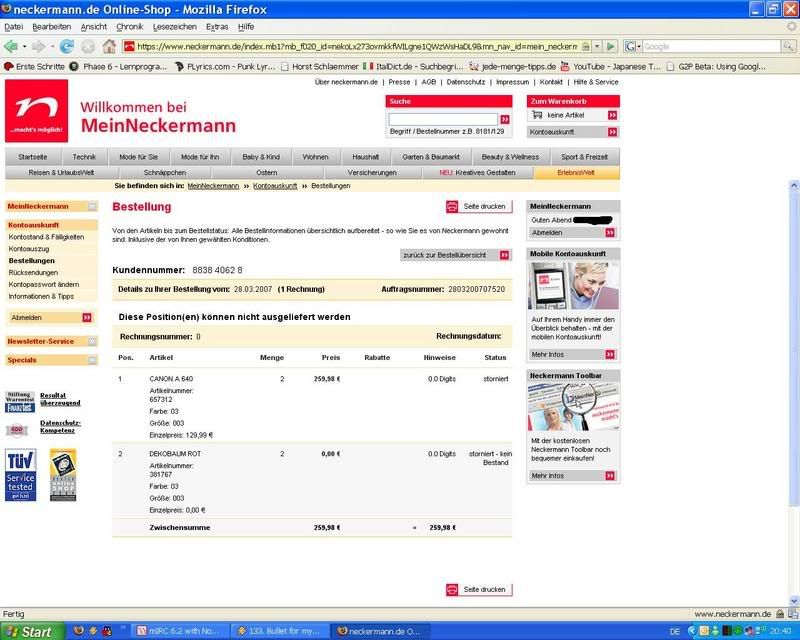Click Mehr Infos under Mobile Kontoauskunft
The image size is (800, 640).
573,354
